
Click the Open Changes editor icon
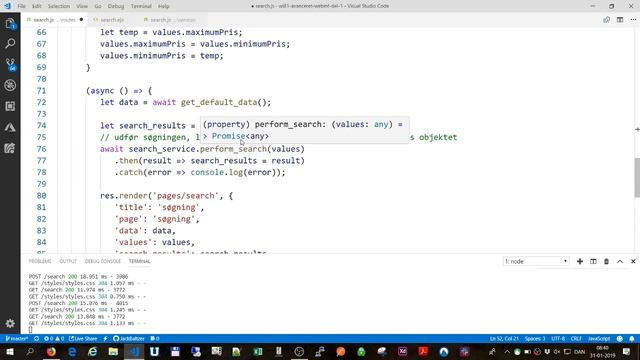[x=607, y=20]
